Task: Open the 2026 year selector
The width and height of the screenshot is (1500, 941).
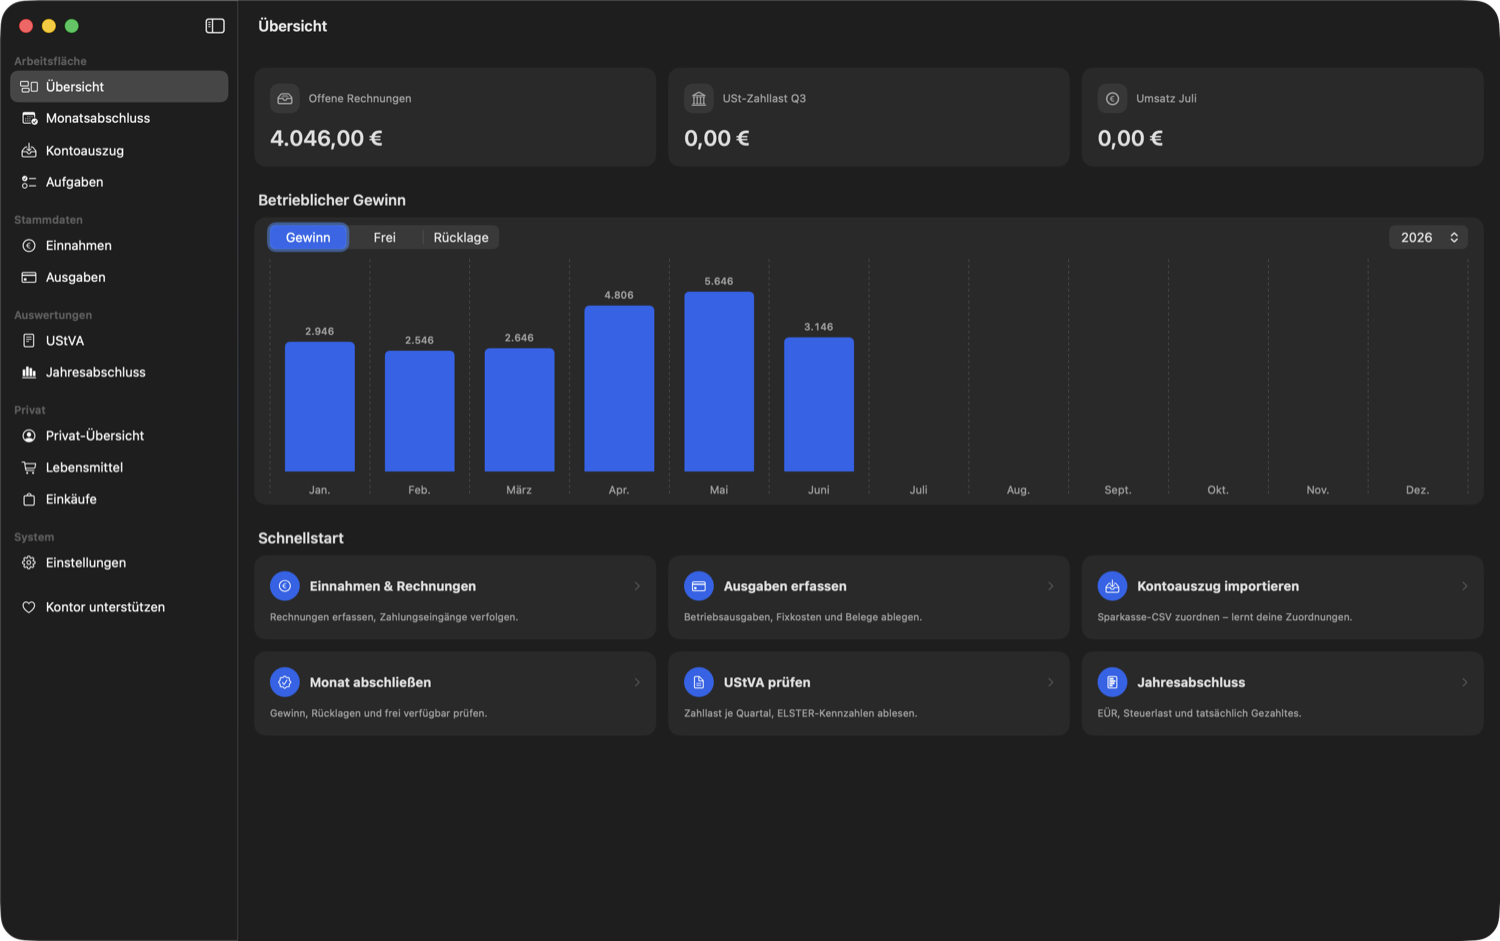Action: 1428,237
